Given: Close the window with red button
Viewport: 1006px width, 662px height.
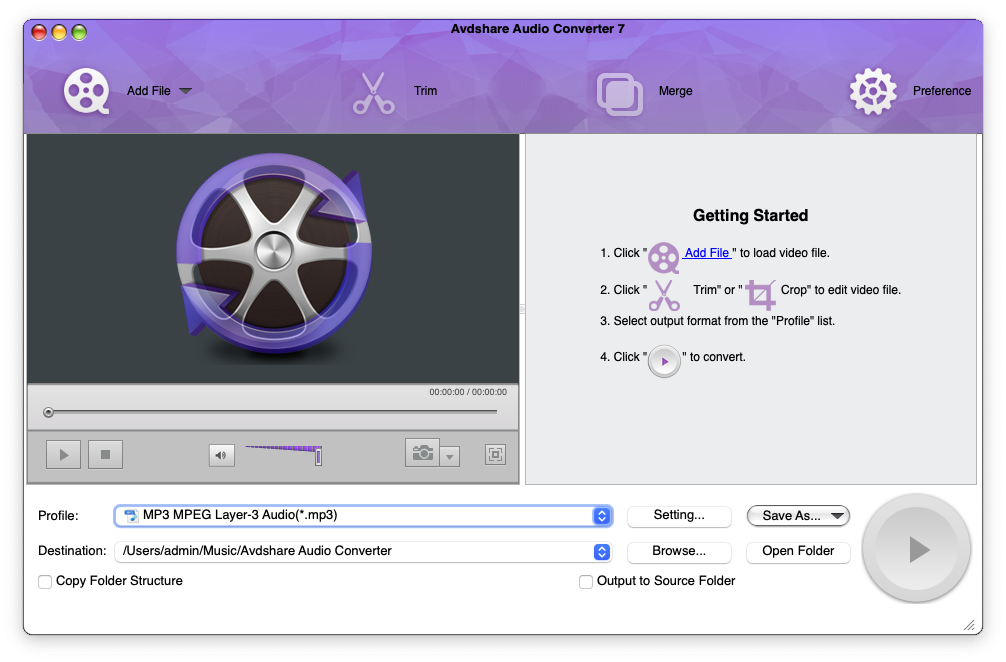Looking at the screenshot, I should [x=39, y=33].
